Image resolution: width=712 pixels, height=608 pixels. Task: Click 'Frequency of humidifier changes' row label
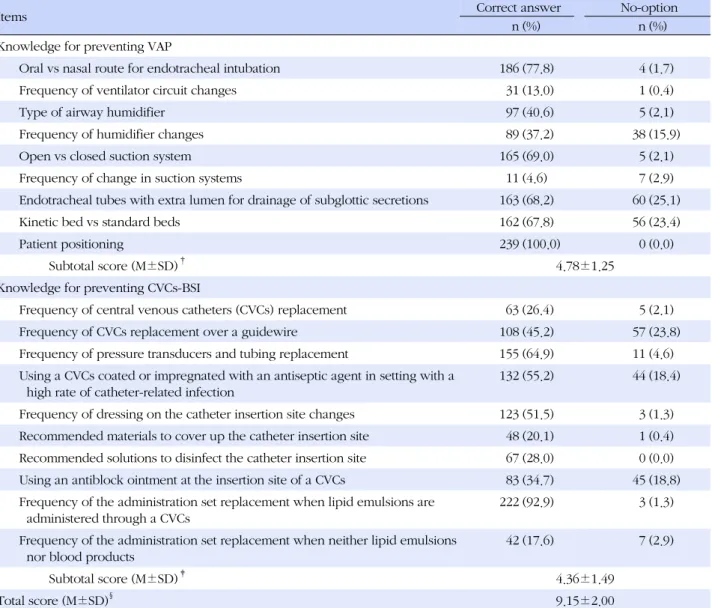tap(111, 134)
